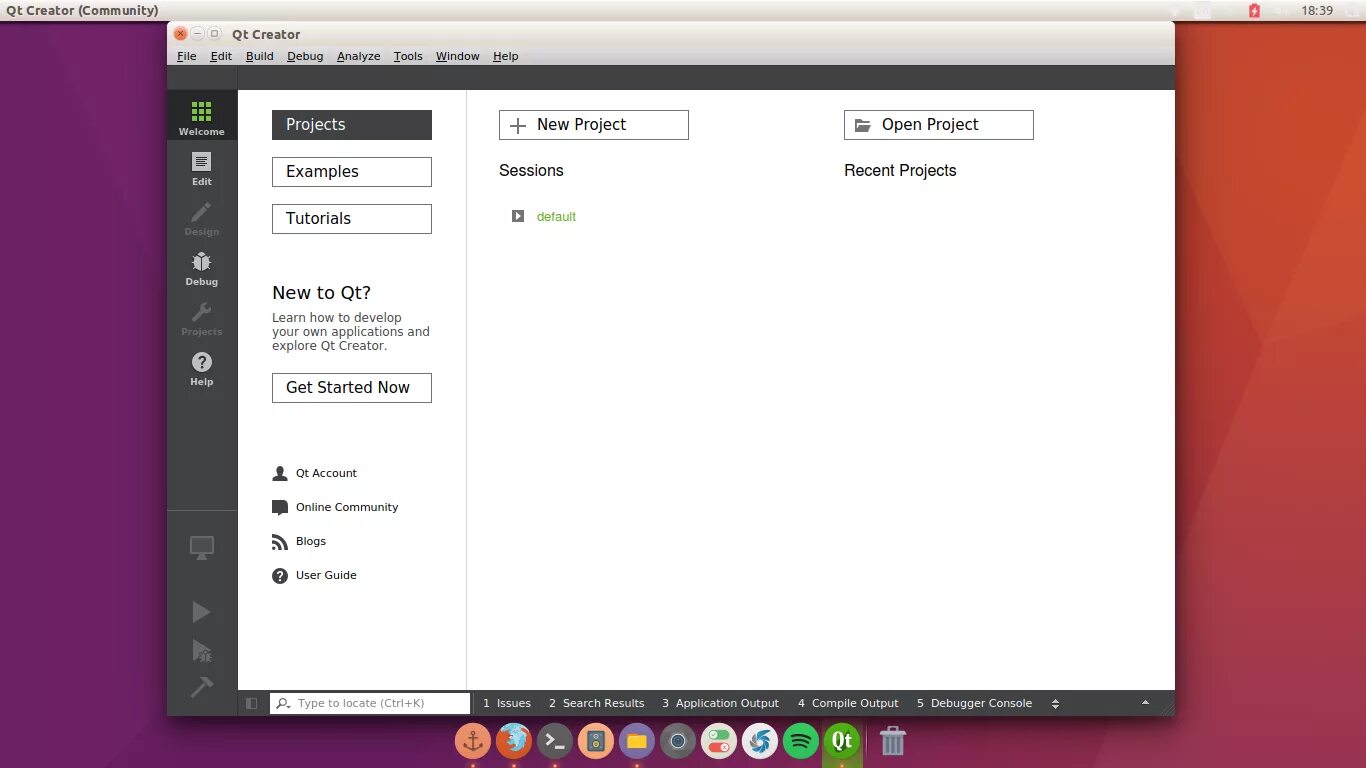Open the Search Results pane
This screenshot has height=768, width=1366.
point(596,703)
